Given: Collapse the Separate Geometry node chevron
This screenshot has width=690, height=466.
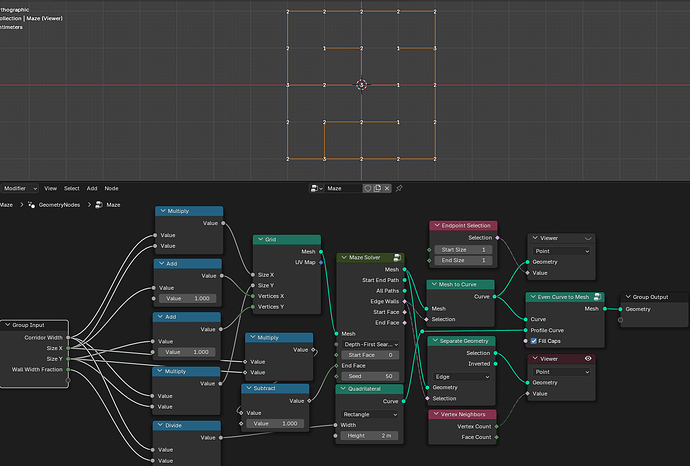Looking at the screenshot, I should 435,341.
